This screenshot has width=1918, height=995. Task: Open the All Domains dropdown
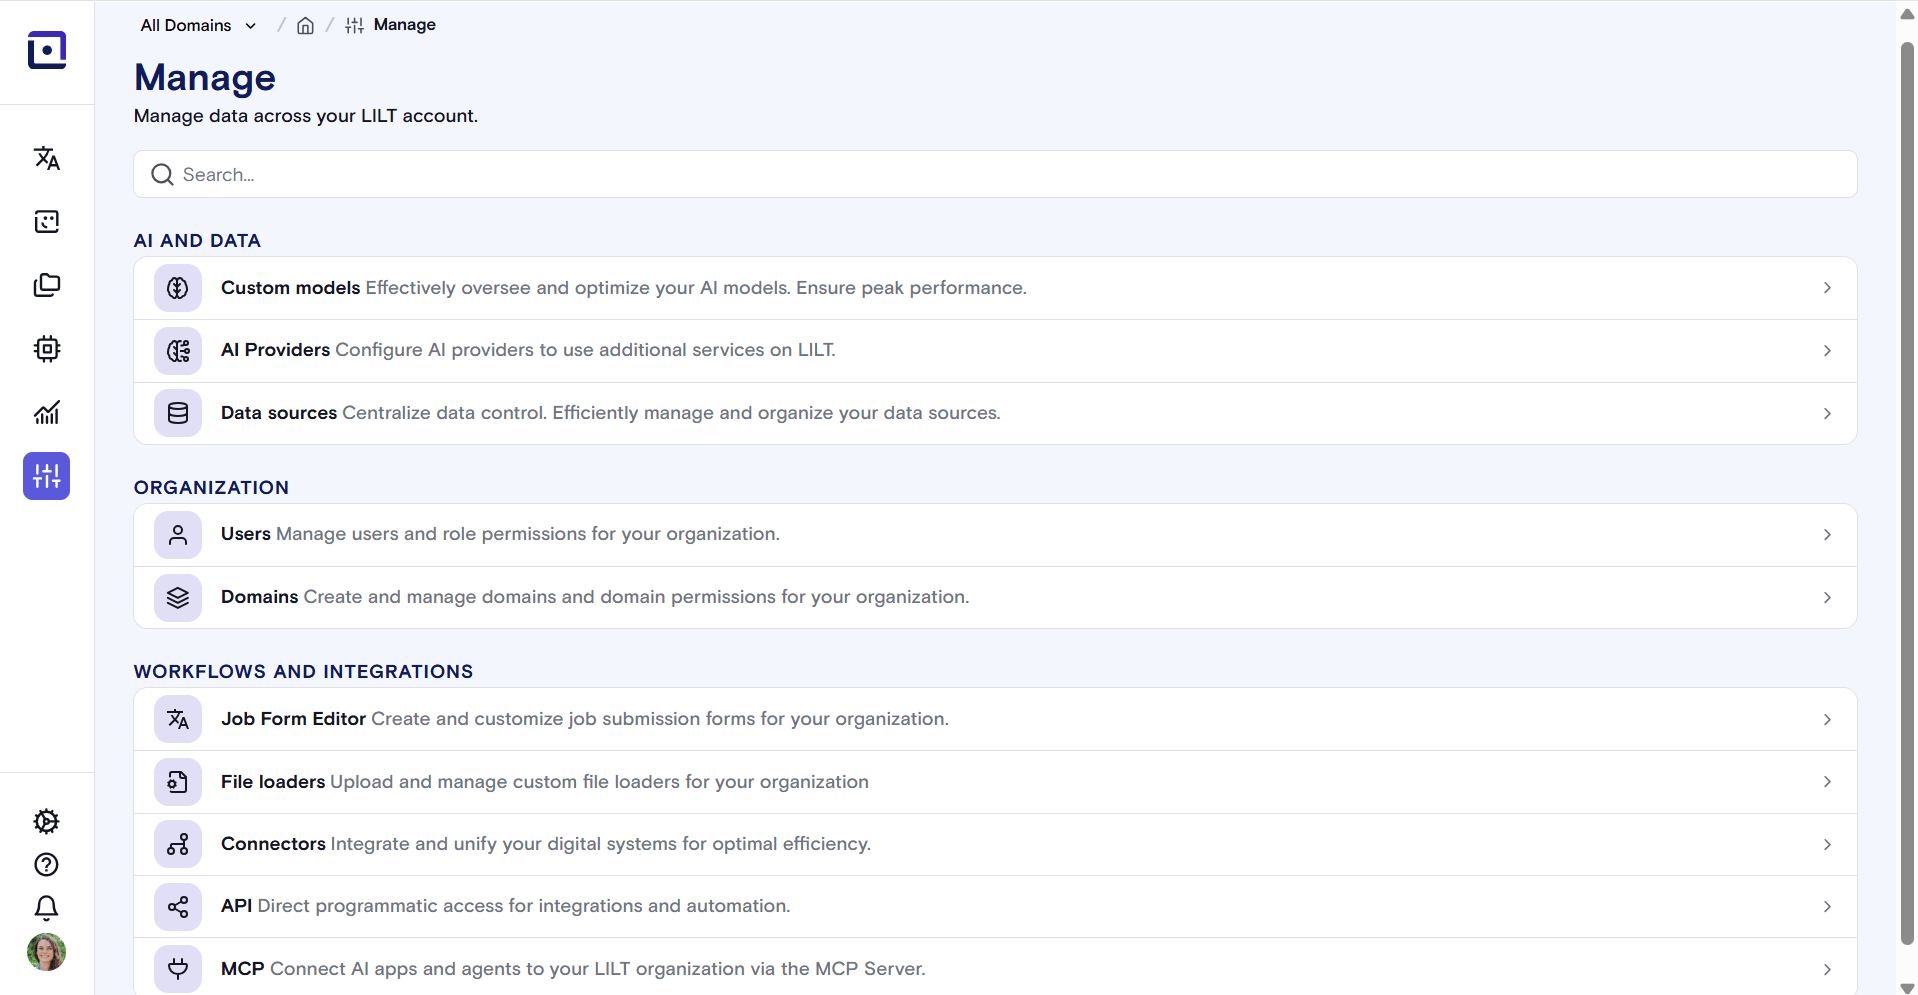tap(199, 26)
